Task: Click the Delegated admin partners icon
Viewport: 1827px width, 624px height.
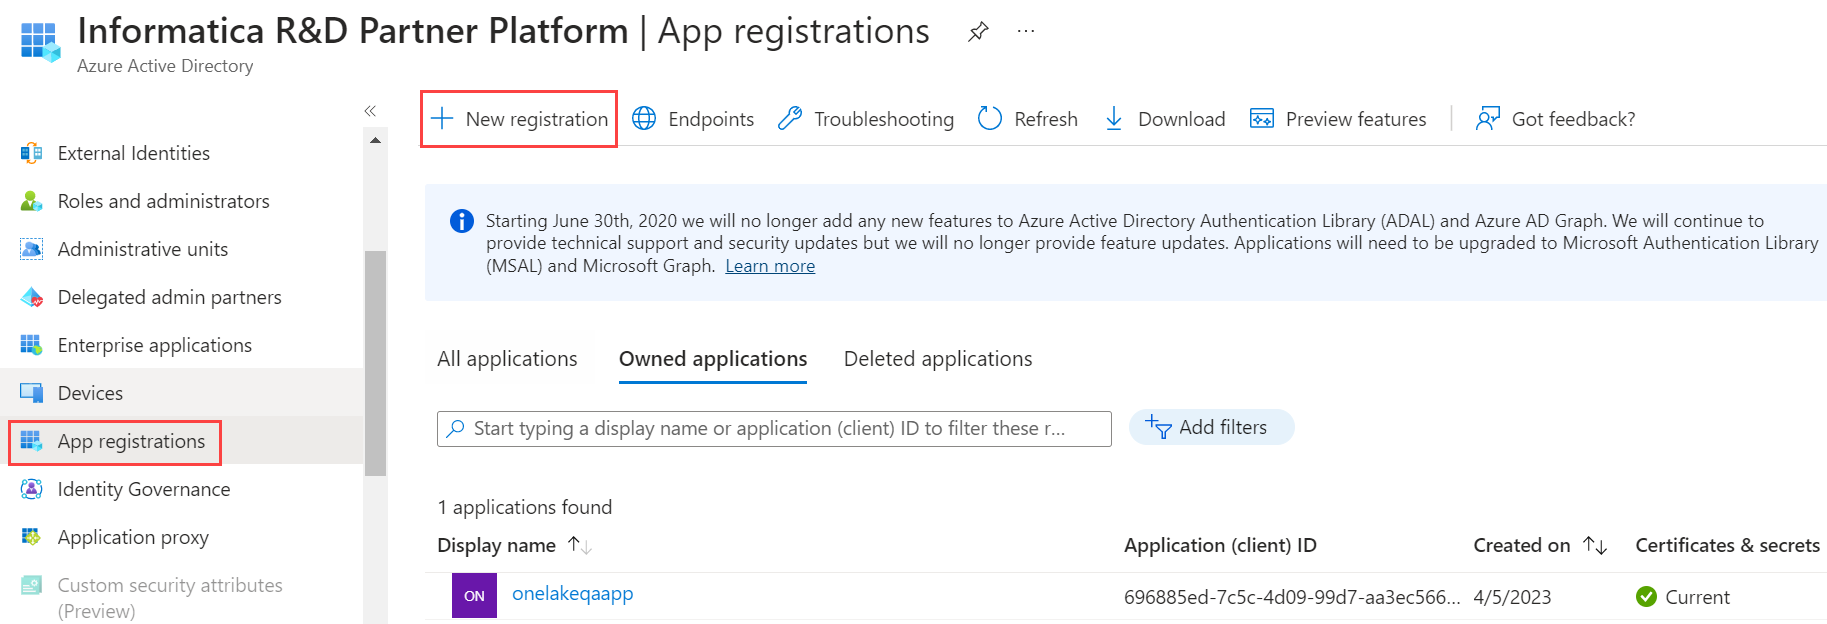Action: [x=32, y=297]
